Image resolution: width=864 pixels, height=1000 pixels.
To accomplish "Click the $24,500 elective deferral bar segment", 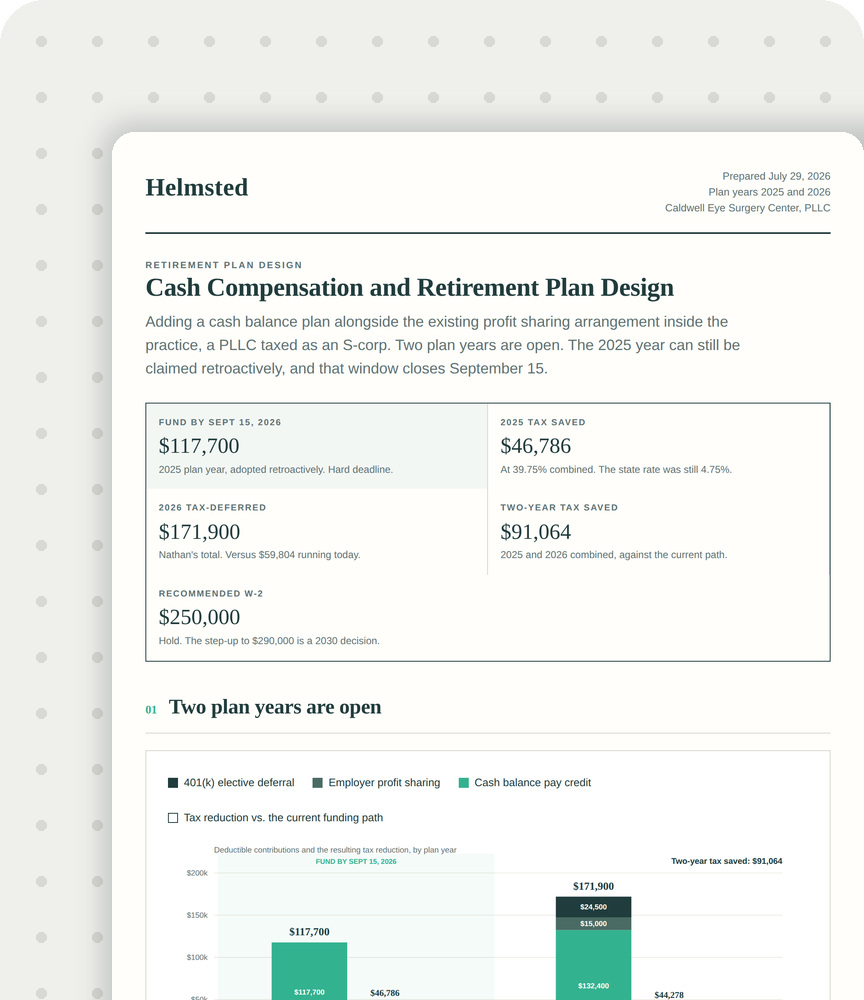I will tap(594, 907).
